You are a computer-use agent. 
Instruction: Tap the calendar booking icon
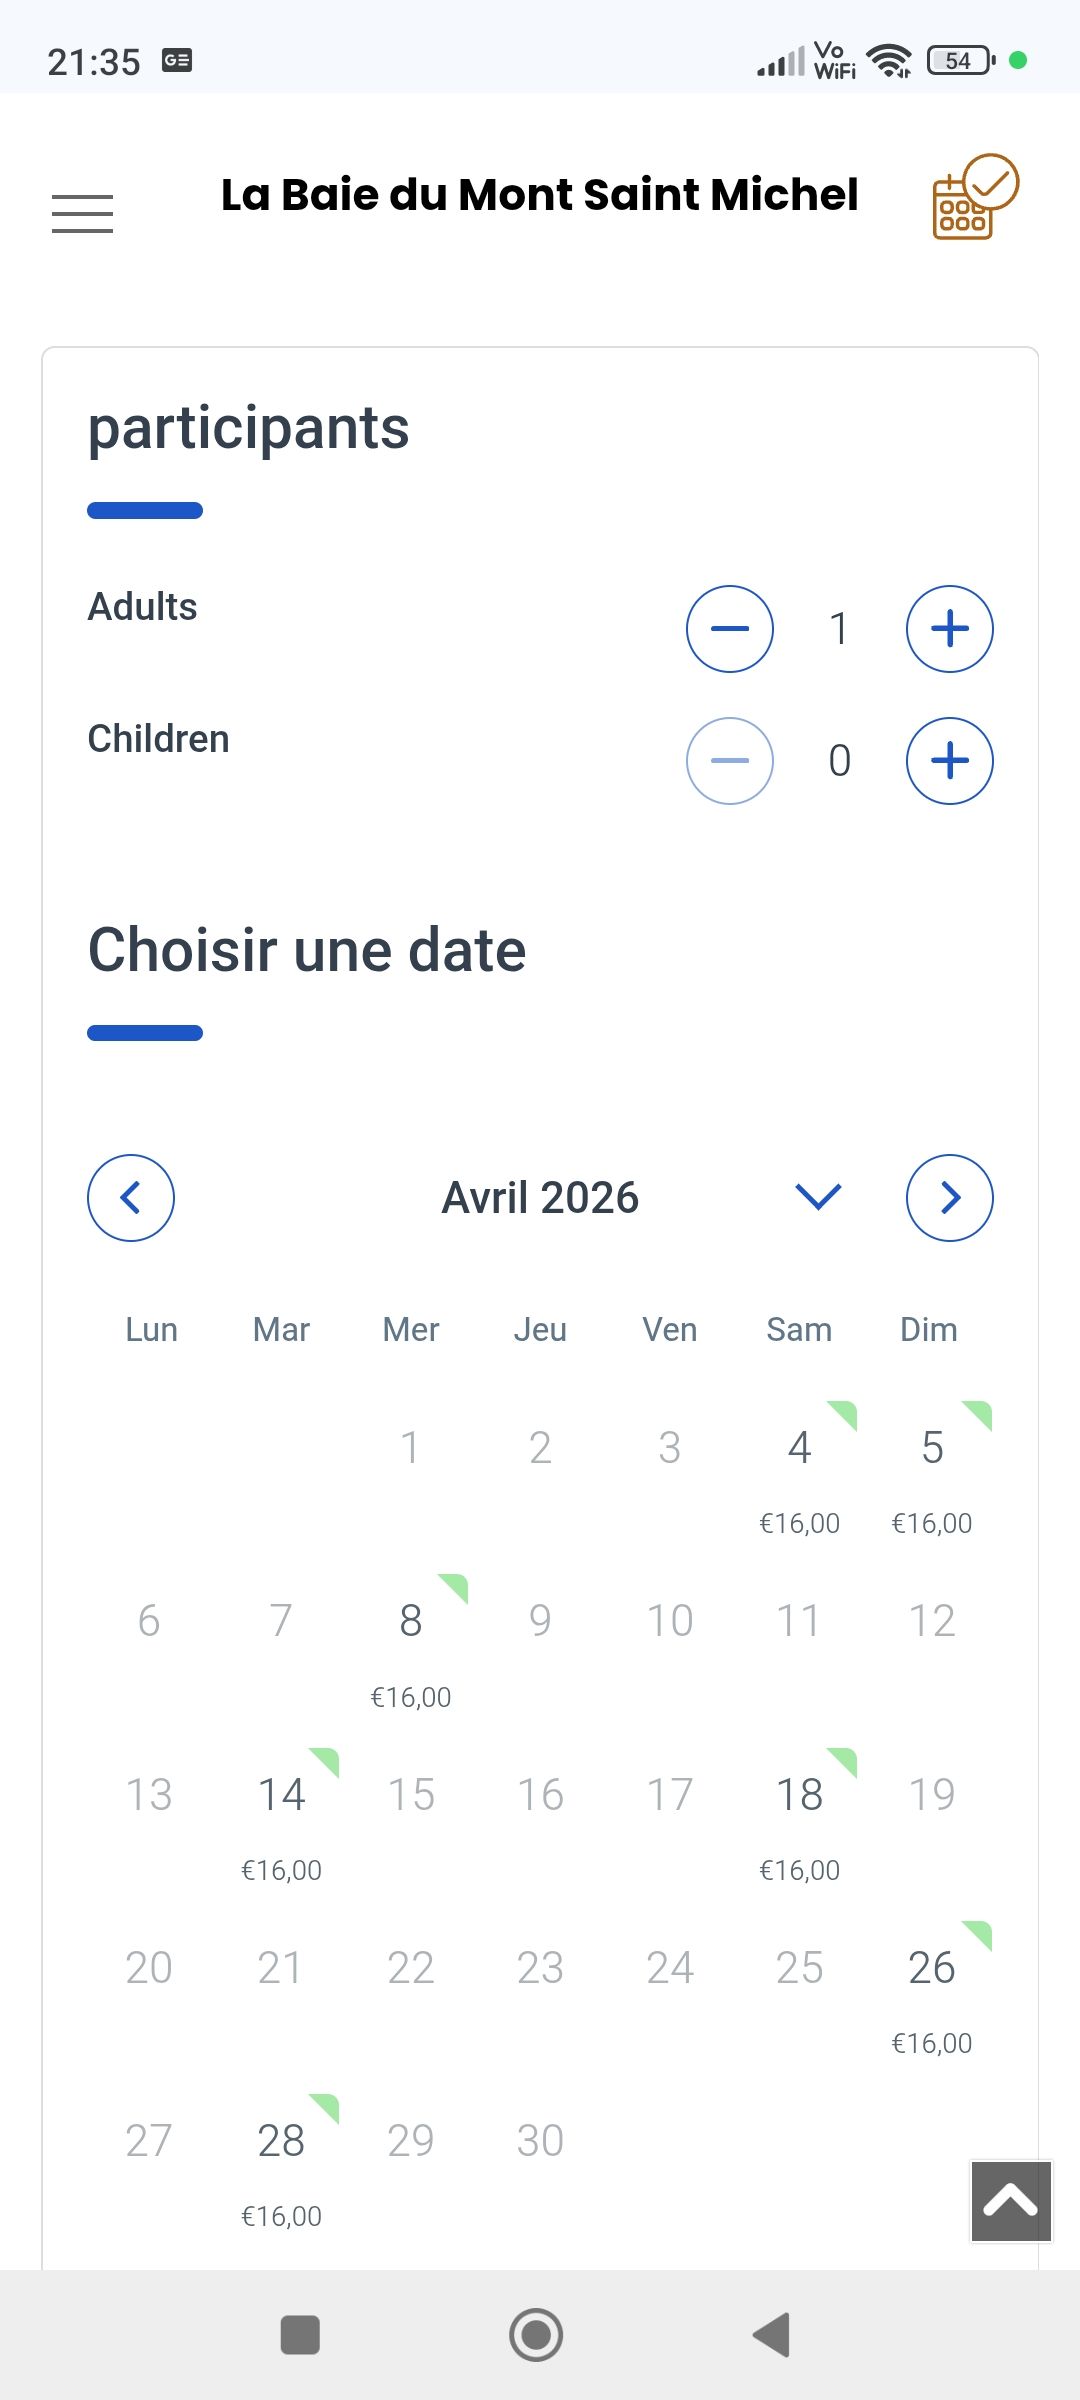(973, 197)
